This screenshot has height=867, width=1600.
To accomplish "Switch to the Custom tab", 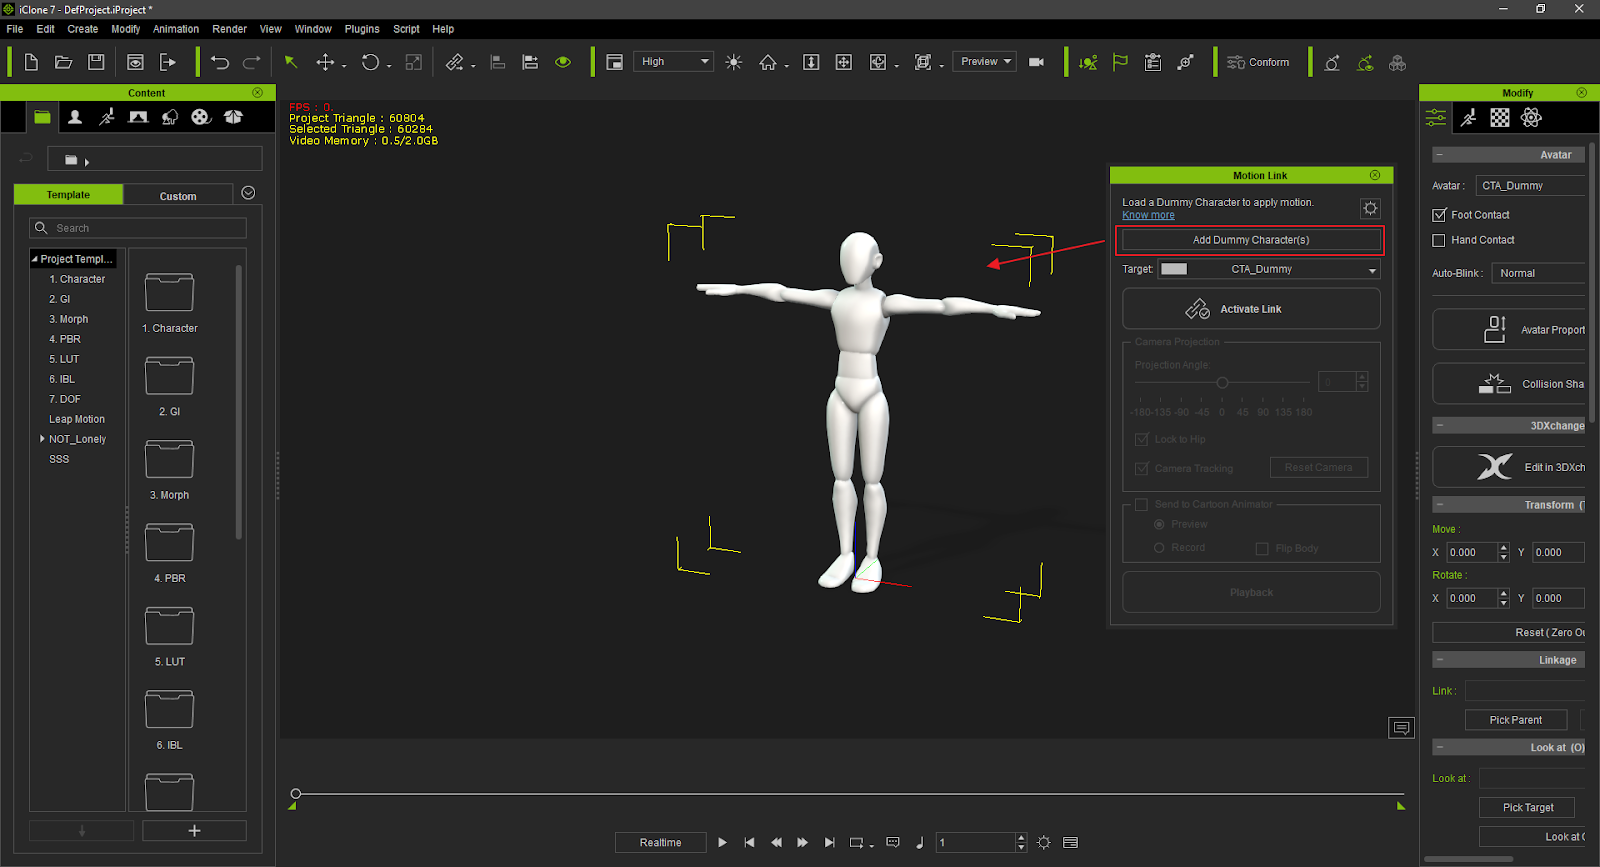I will [178, 196].
